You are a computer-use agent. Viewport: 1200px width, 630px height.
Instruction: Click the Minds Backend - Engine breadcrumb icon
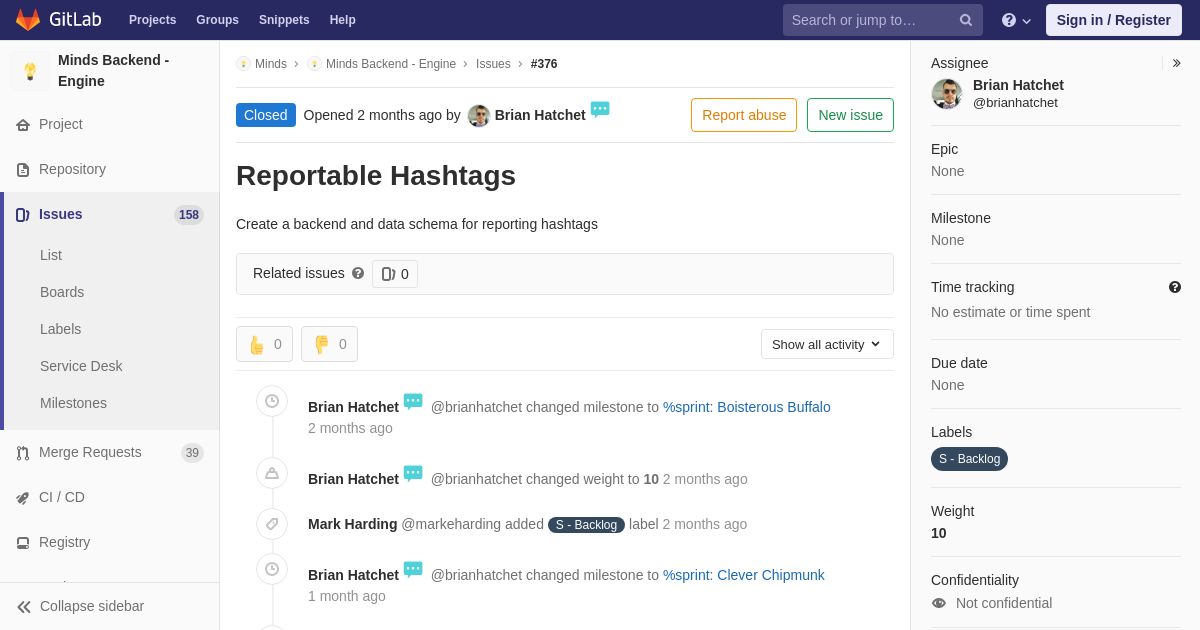coord(314,64)
